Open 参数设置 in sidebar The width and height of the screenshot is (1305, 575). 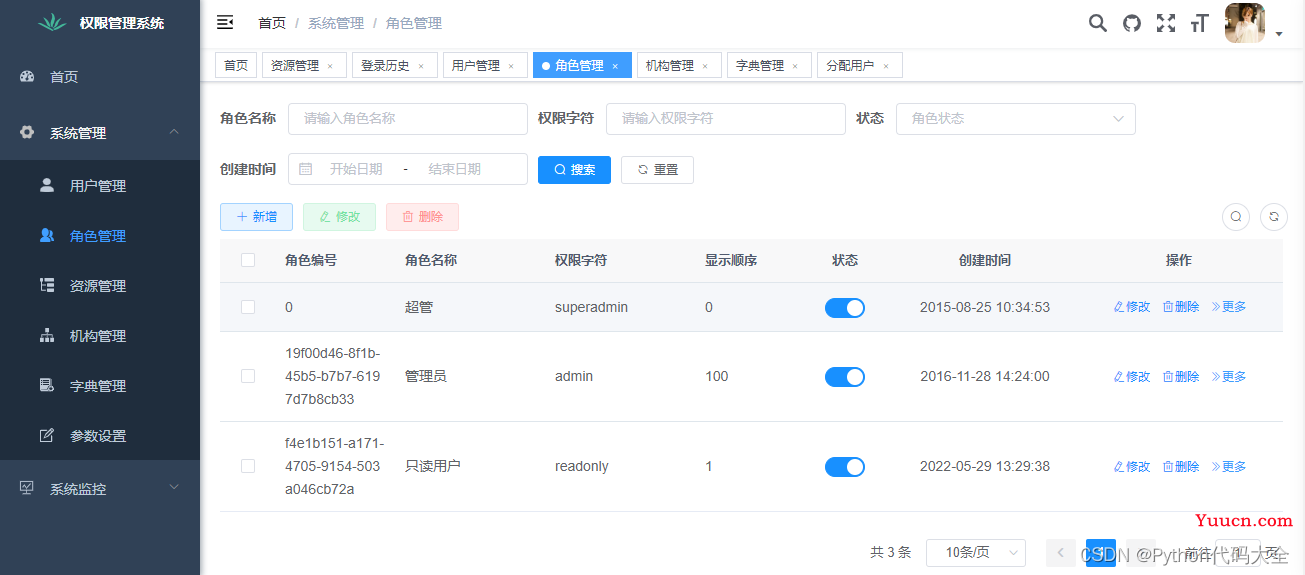click(x=100, y=436)
